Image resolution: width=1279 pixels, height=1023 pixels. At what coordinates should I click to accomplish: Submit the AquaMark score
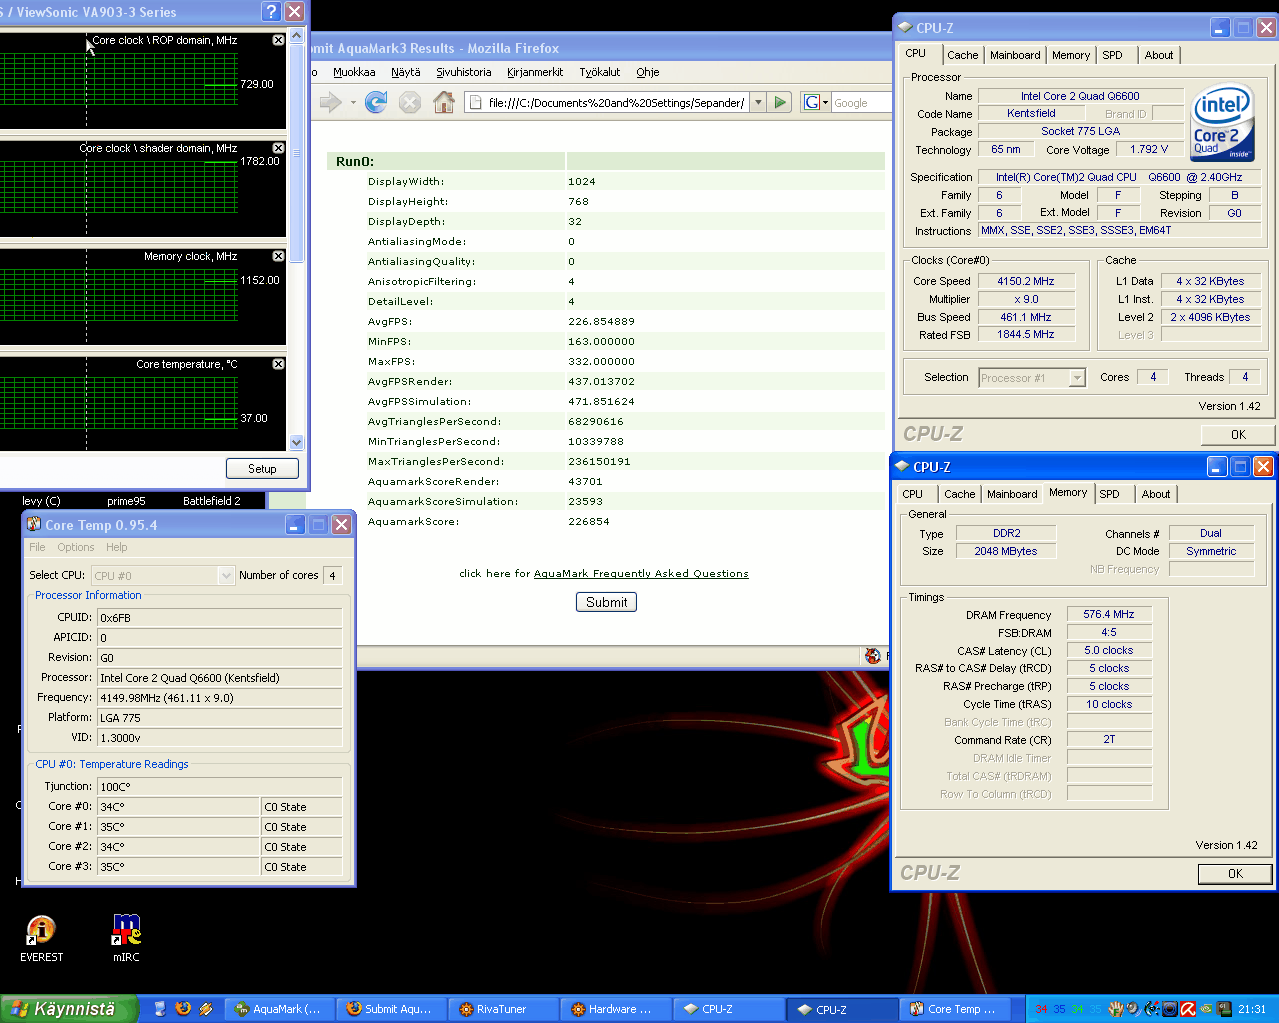point(606,602)
